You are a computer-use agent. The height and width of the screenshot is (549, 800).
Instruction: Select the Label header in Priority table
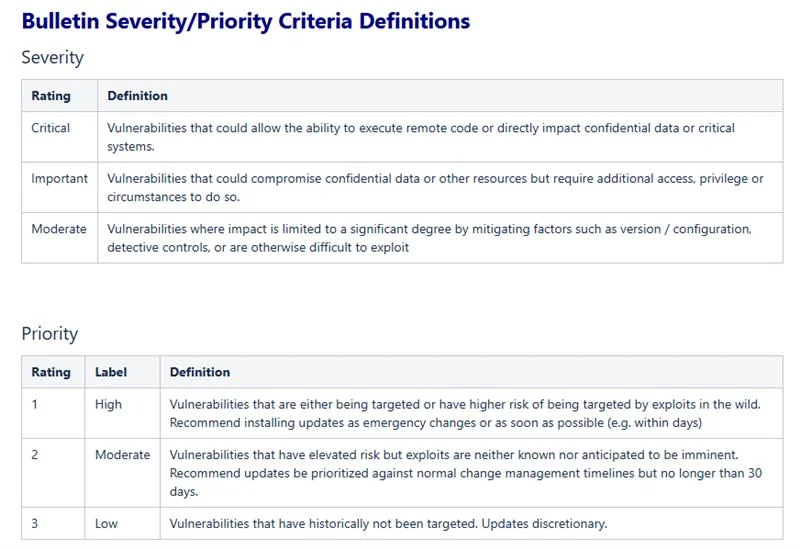click(x=111, y=372)
